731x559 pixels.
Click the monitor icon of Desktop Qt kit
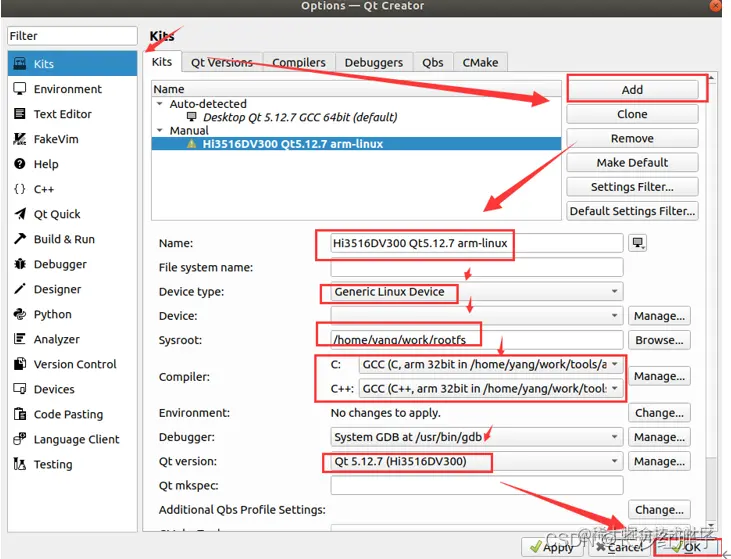click(191, 117)
